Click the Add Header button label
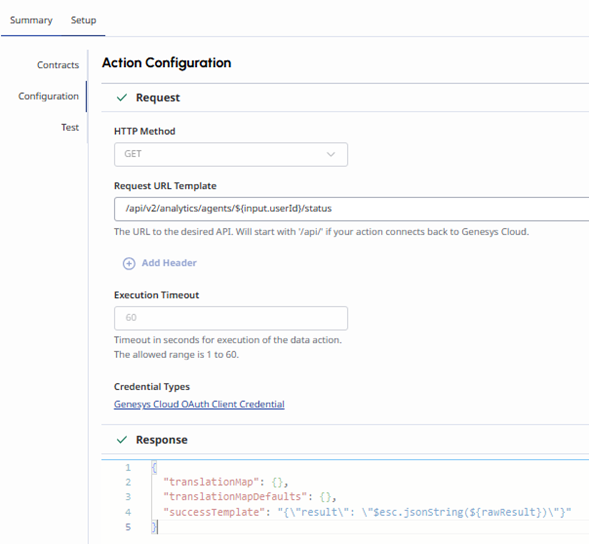 pos(169,263)
